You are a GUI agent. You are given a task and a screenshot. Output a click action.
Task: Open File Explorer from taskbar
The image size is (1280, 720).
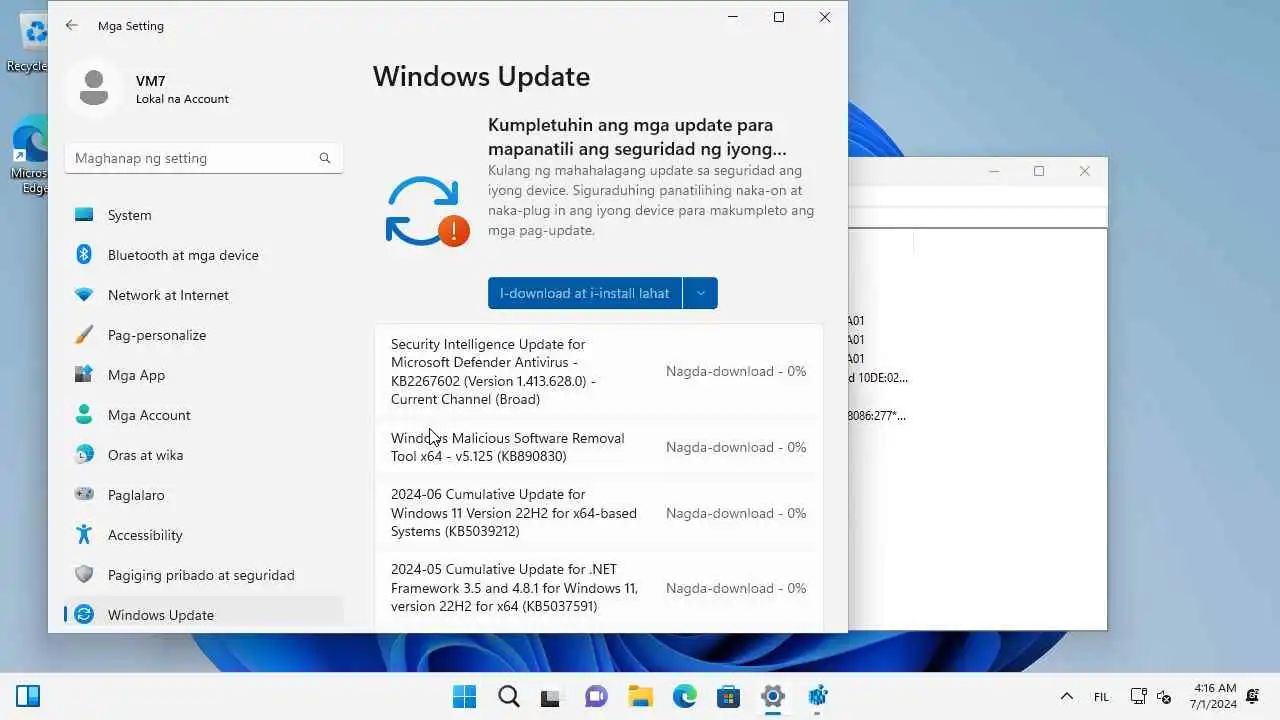(x=640, y=696)
